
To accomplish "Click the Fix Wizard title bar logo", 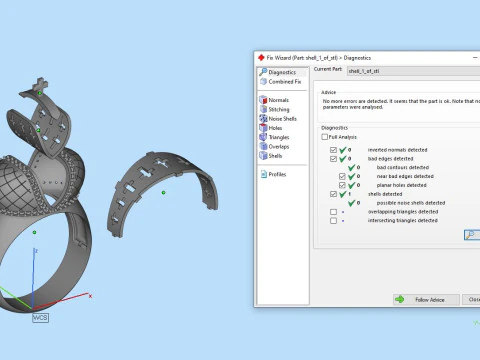I will tap(261, 58).
